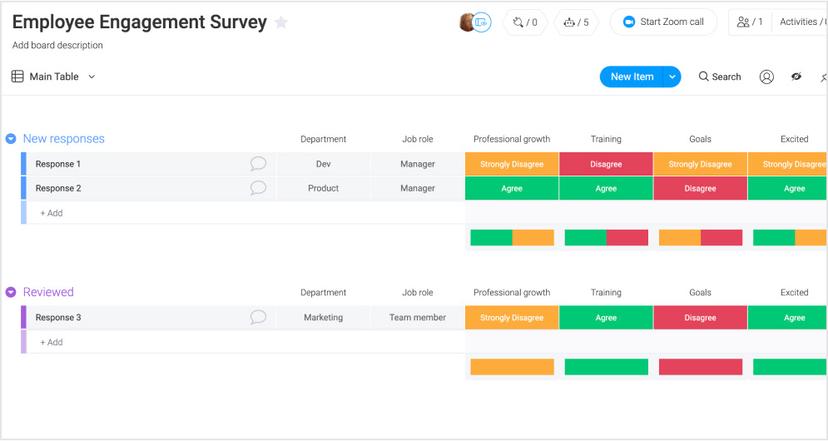Open the automations counter icon

(525, 22)
